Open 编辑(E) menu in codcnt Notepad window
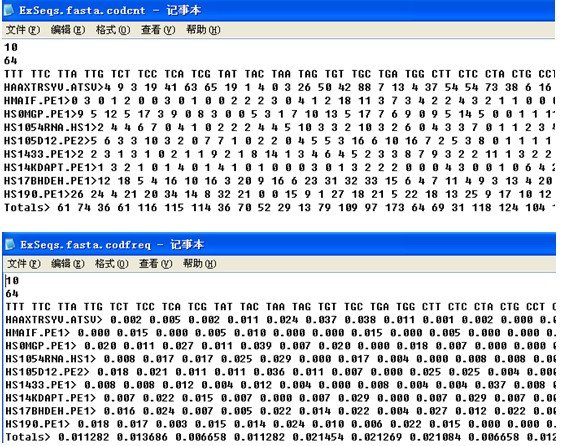Screen dimensions: 561x446 point(68,30)
